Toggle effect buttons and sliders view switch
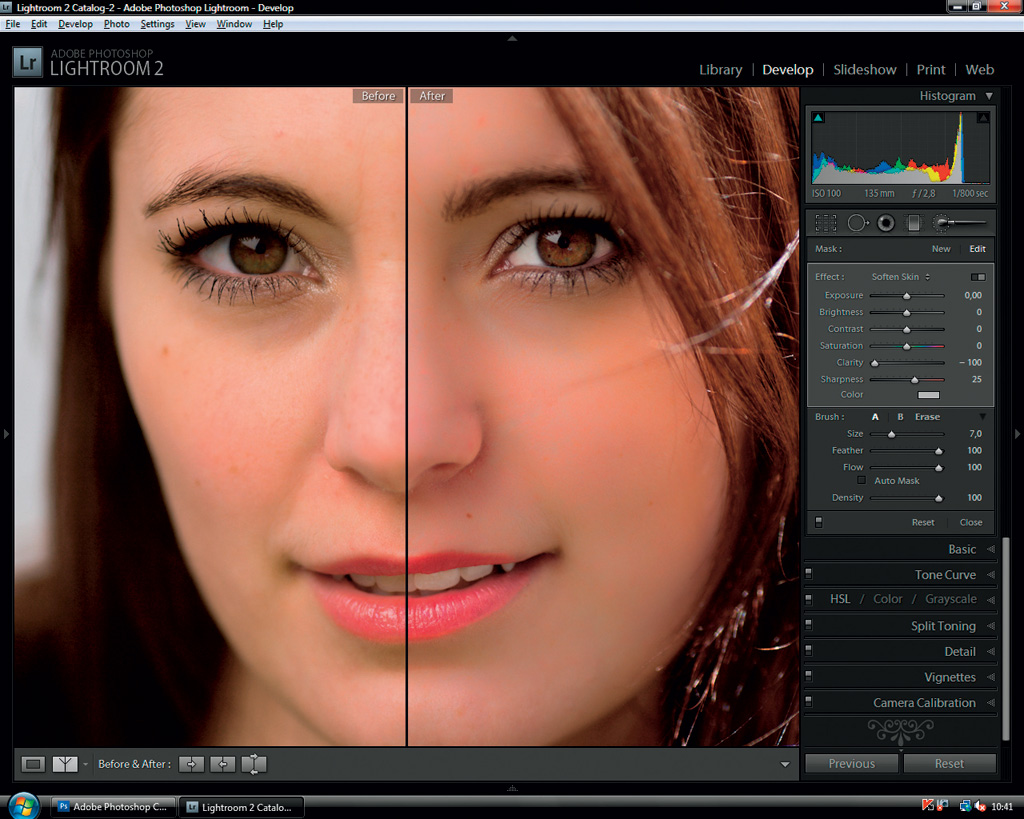1024x819 pixels. [978, 277]
